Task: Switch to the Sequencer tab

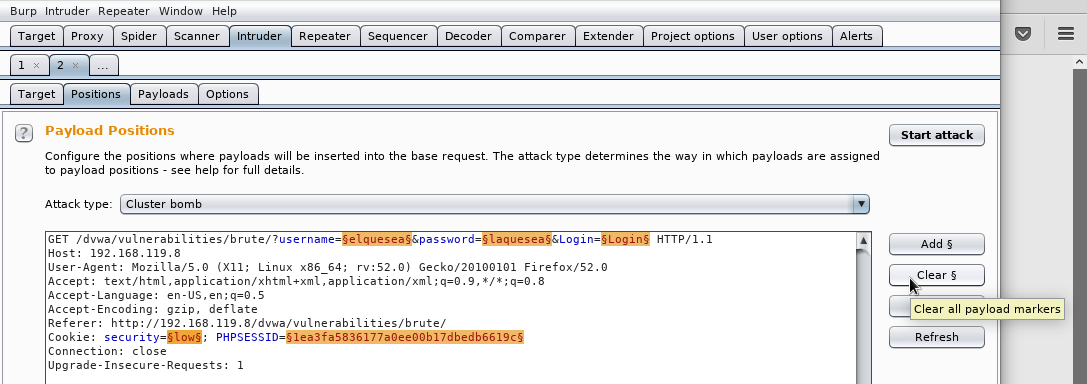Action: (397, 36)
